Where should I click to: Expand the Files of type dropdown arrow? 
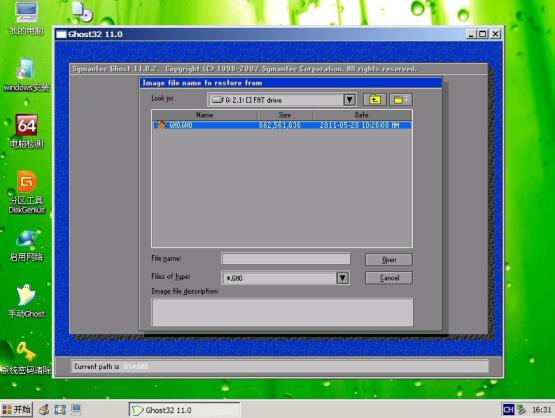point(342,278)
